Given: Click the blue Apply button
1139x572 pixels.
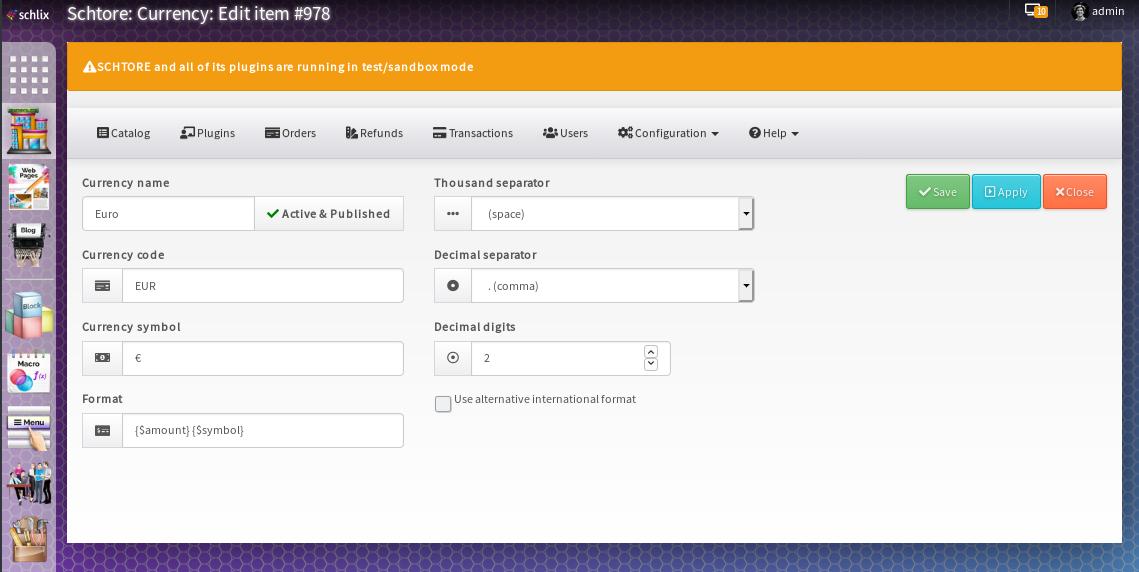Looking at the screenshot, I should point(1006,192).
